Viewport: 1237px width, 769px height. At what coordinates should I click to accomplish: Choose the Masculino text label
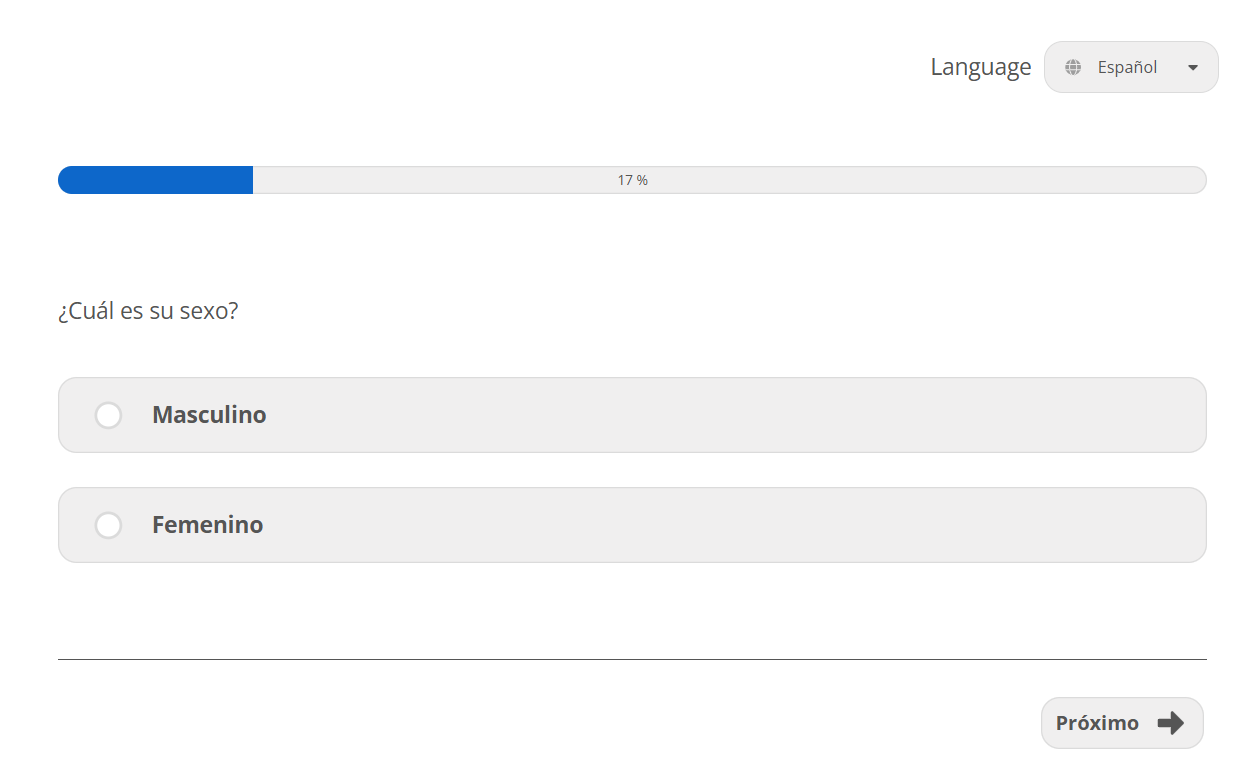(x=209, y=415)
